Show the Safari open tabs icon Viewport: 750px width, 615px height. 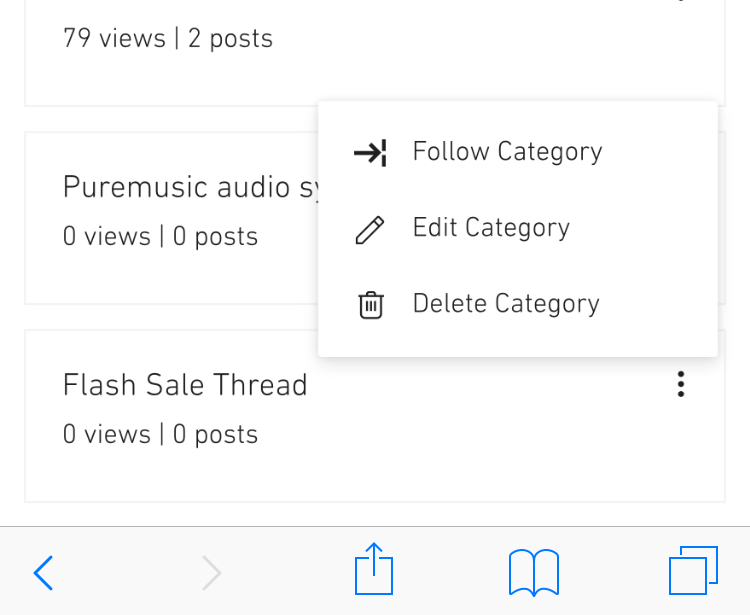tap(693, 570)
